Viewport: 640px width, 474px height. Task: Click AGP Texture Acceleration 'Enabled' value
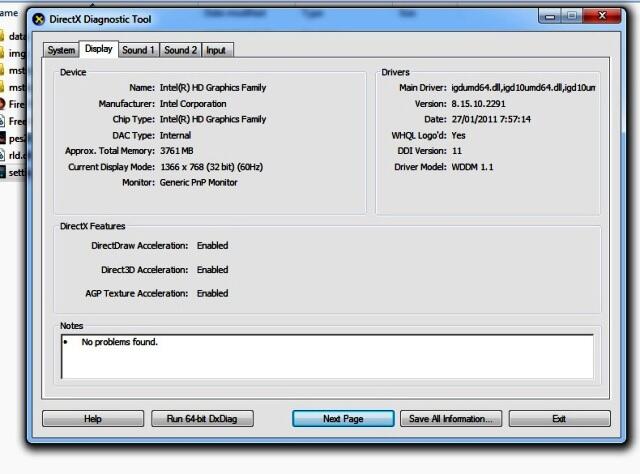[212, 293]
